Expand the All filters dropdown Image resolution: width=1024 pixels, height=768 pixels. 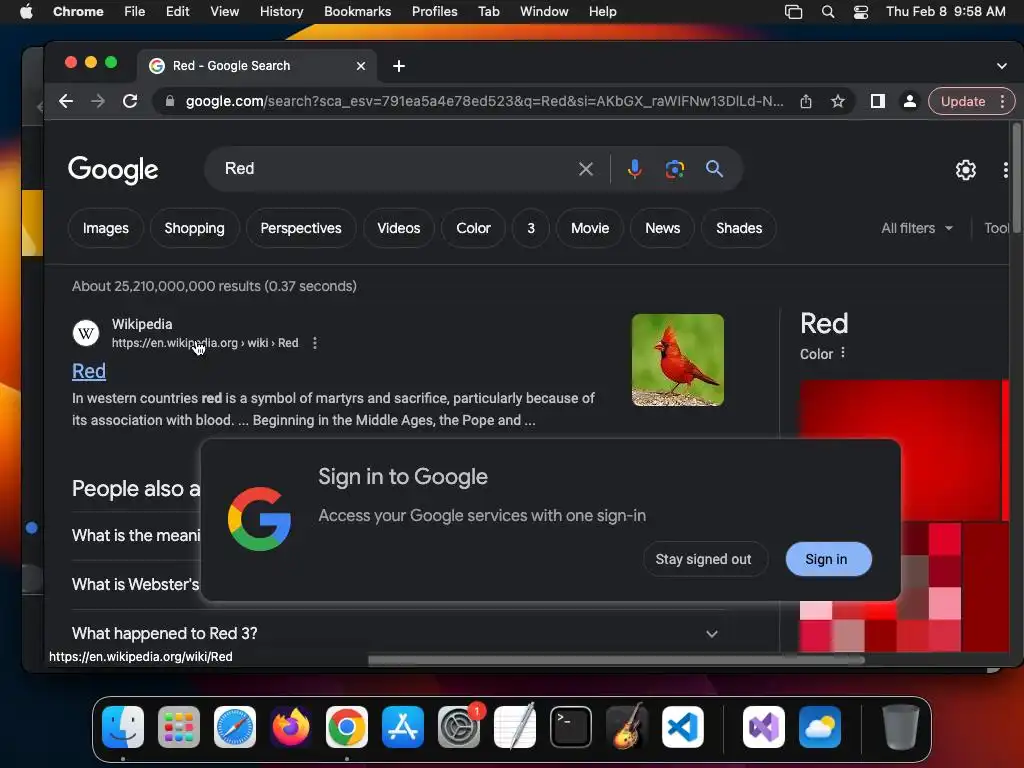917,229
